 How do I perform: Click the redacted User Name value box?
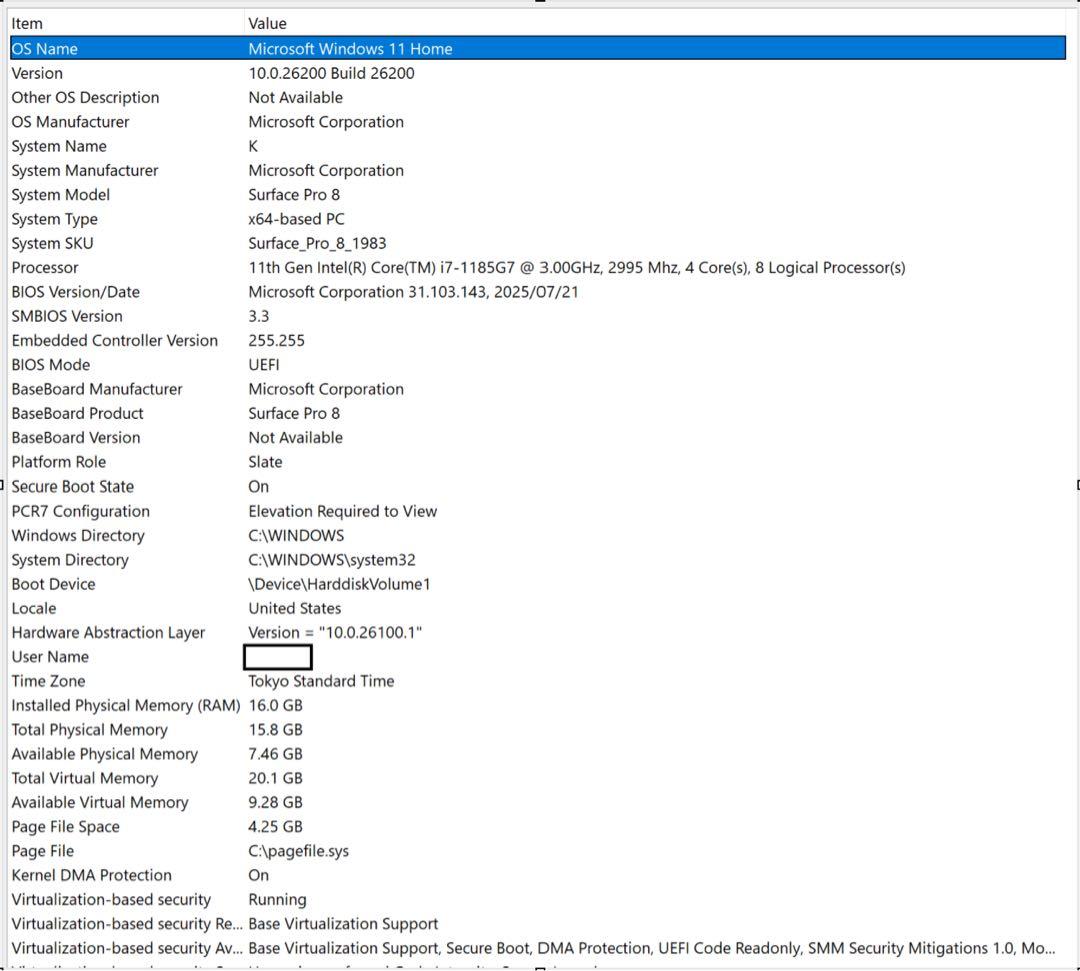click(x=276, y=656)
